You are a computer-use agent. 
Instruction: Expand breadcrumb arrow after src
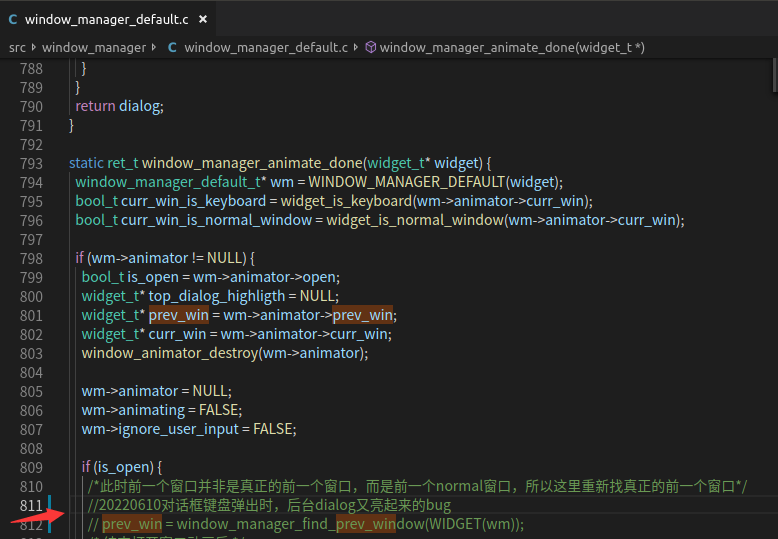(x=34, y=47)
